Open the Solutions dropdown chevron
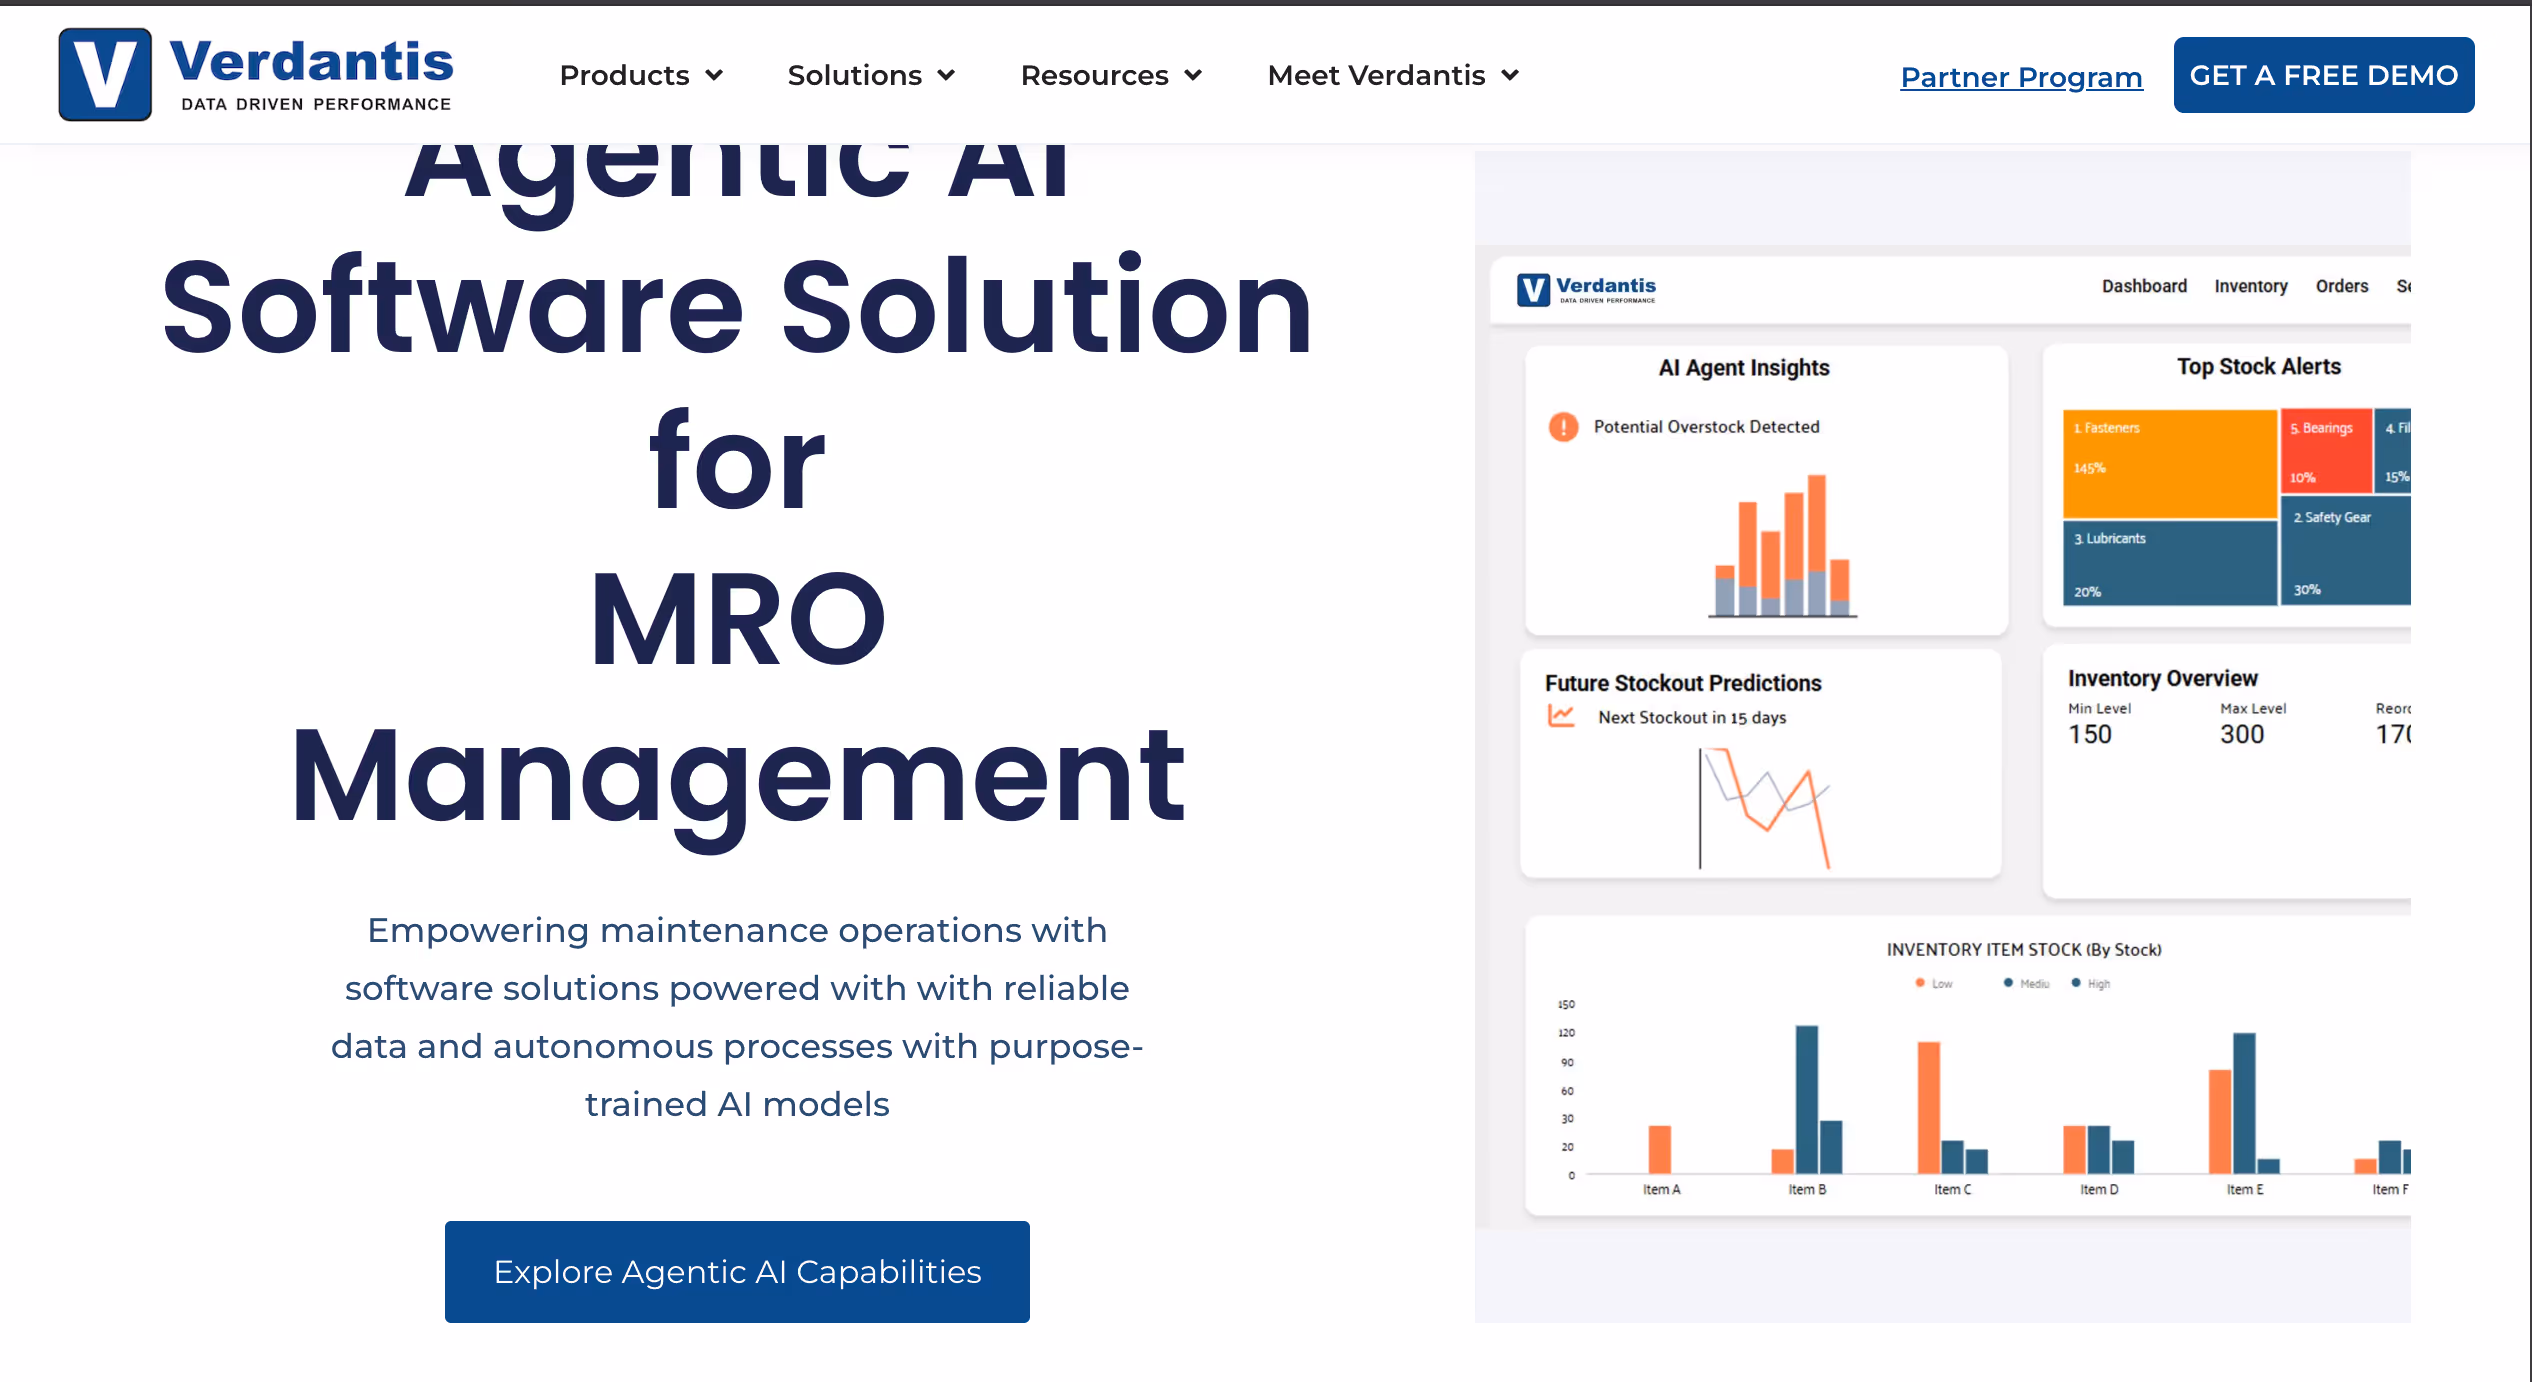The image size is (2532, 1382). 946,75
